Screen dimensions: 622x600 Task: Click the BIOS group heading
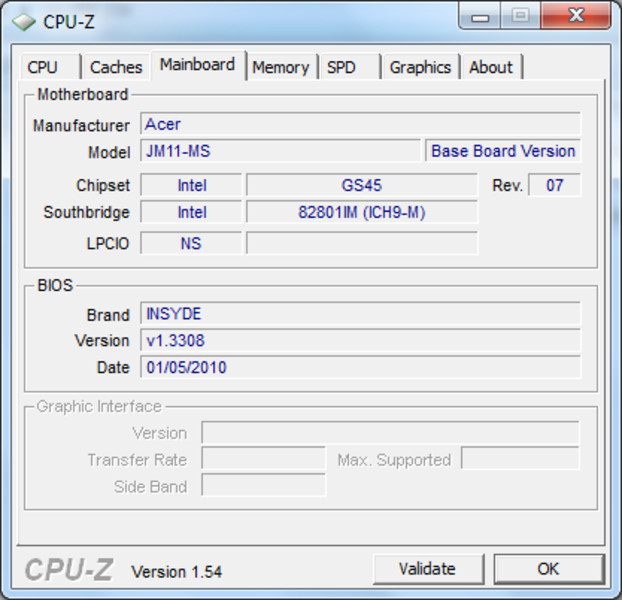pos(55,286)
